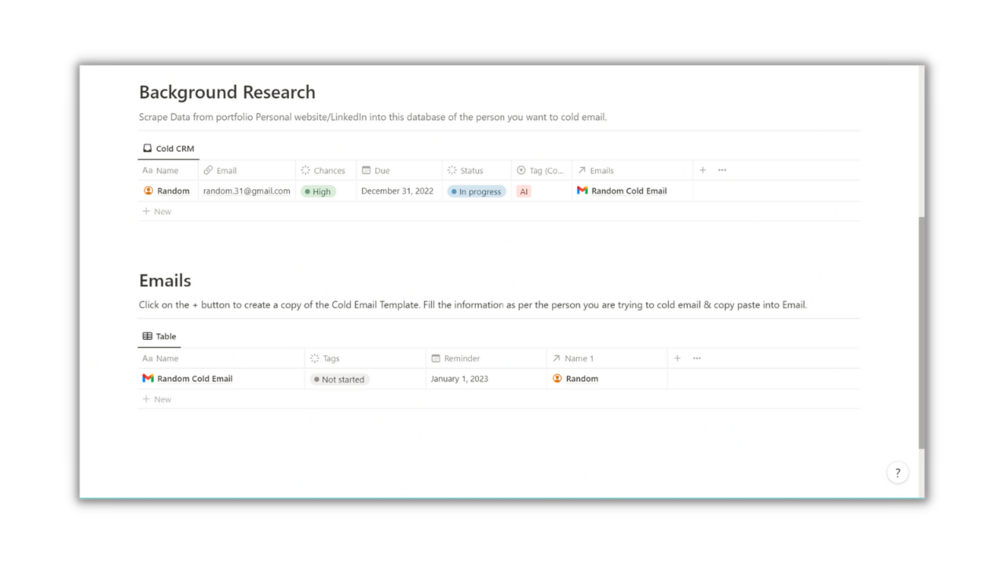
Task: Add New row in Emails table
Action: [157, 399]
